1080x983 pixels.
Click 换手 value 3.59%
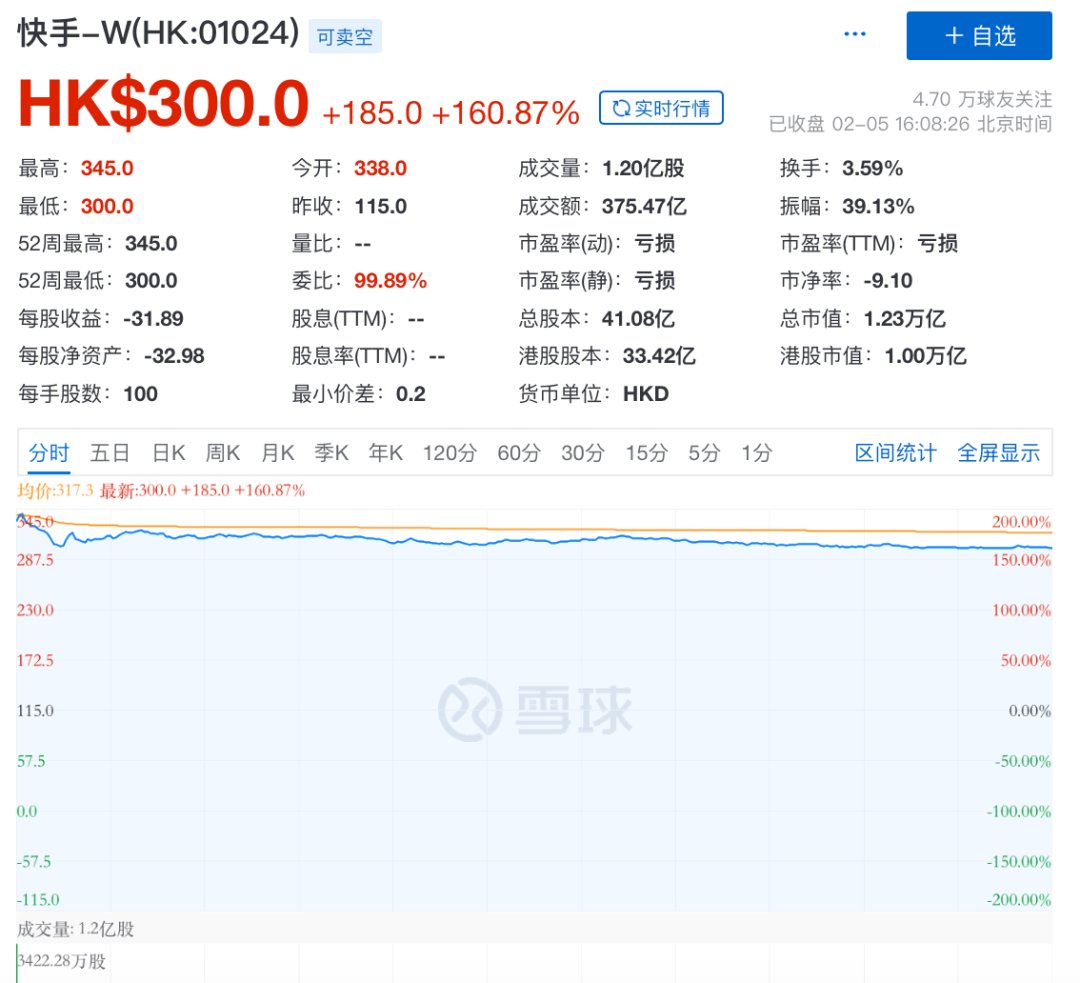[x=872, y=168]
